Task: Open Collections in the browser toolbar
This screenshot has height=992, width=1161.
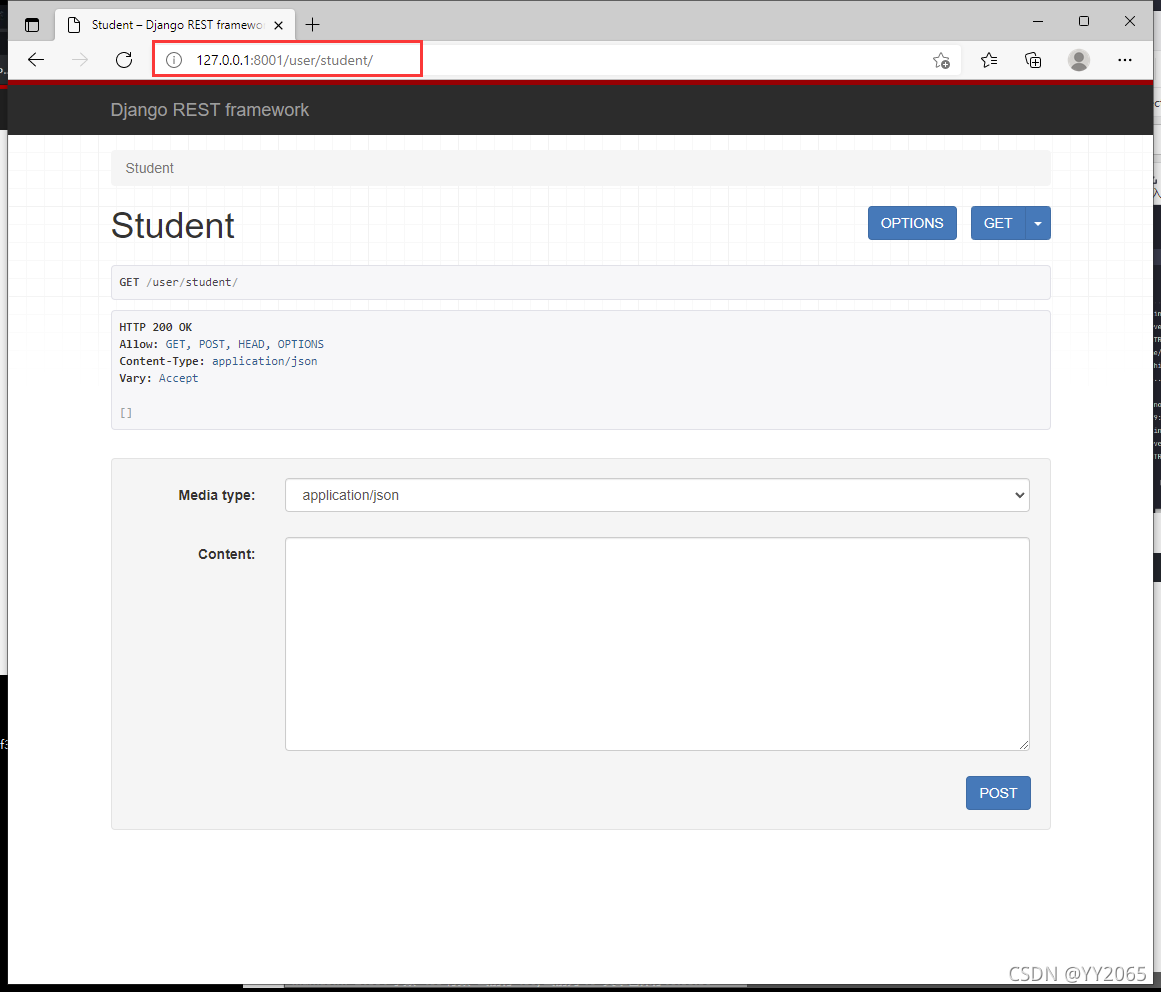Action: [1033, 60]
